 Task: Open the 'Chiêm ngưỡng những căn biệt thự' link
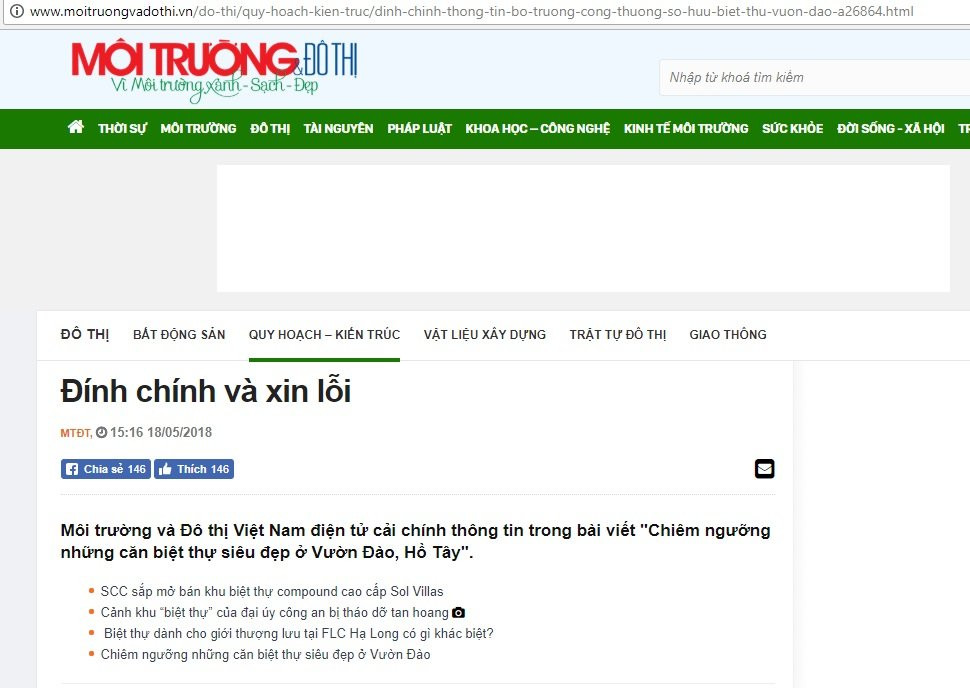[x=265, y=655]
